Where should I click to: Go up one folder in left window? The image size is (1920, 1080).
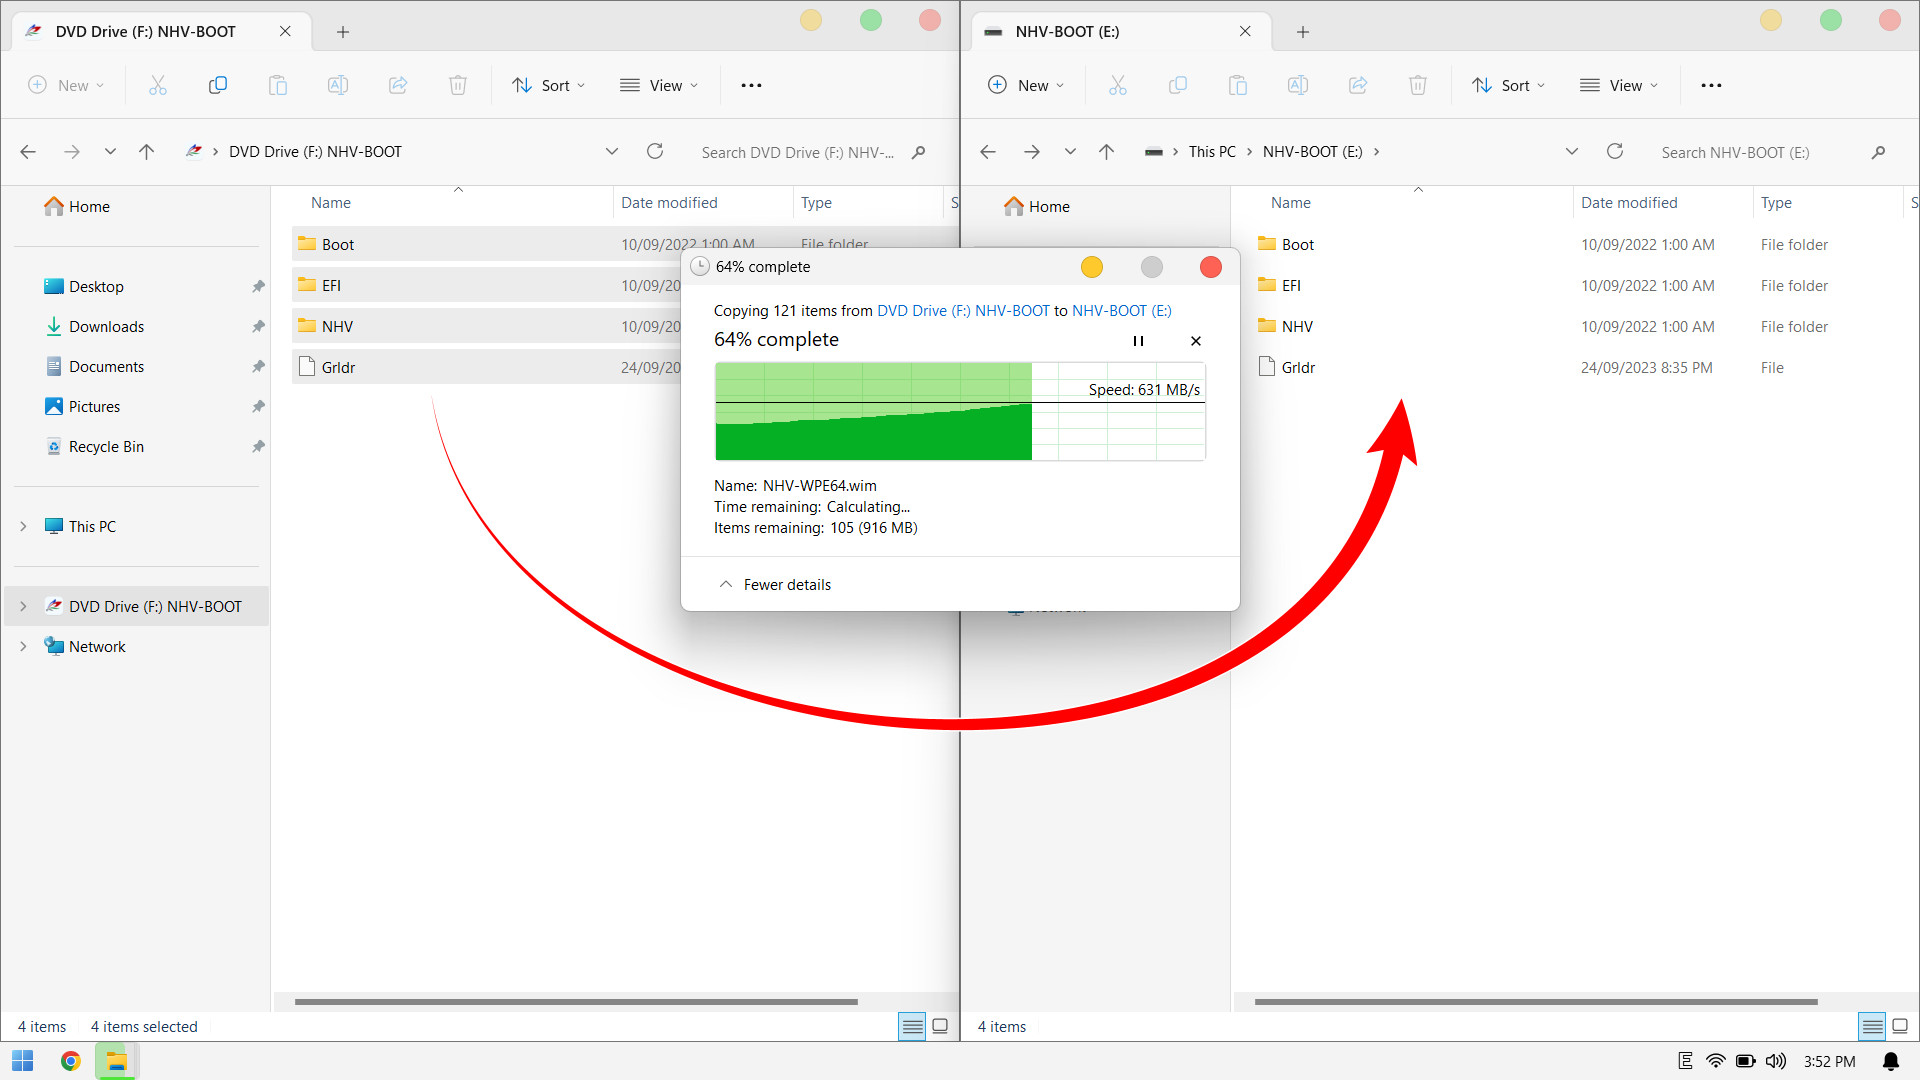tap(146, 151)
